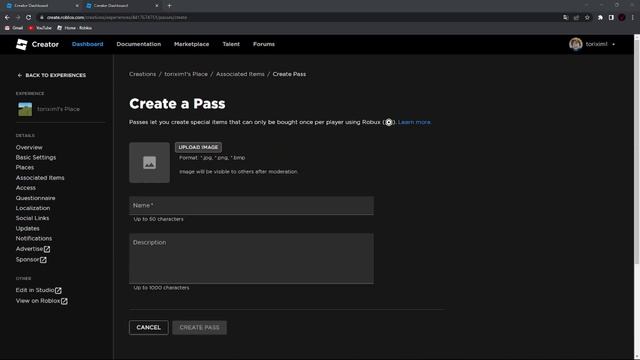Bookmark page with the star icon
The height and width of the screenshot is (360, 640).
pos(587,18)
